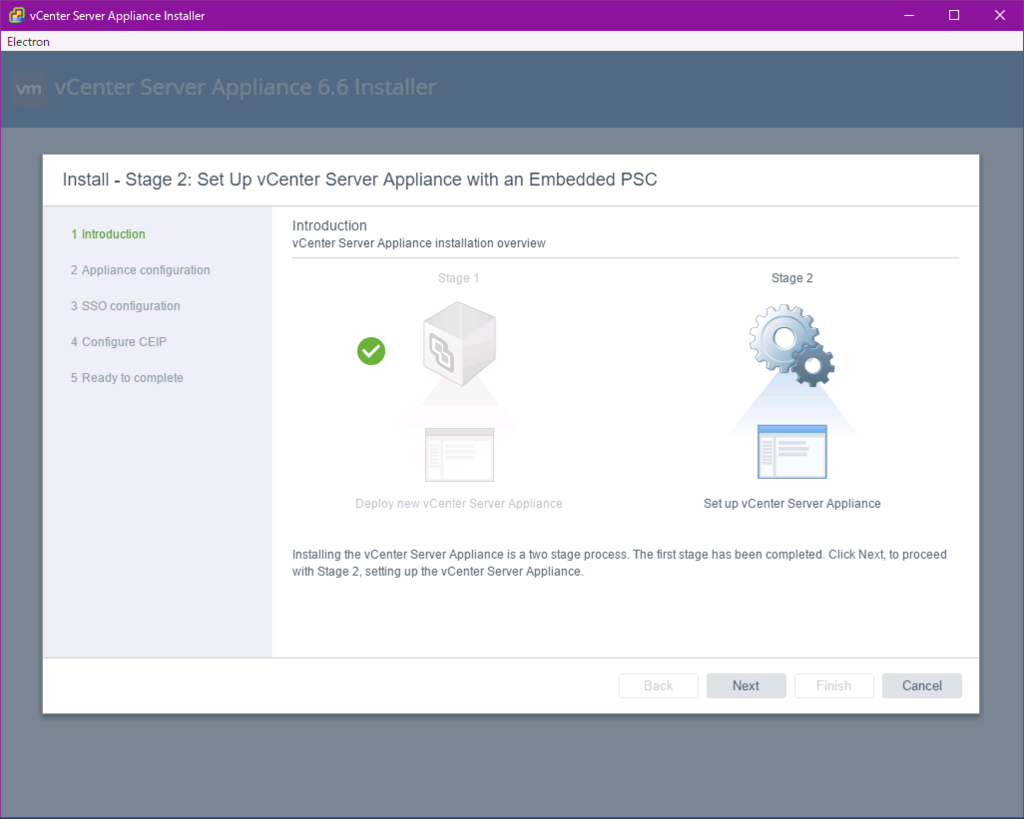This screenshot has width=1024, height=819.
Task: Click the VMware vm logo
Action: coord(29,89)
